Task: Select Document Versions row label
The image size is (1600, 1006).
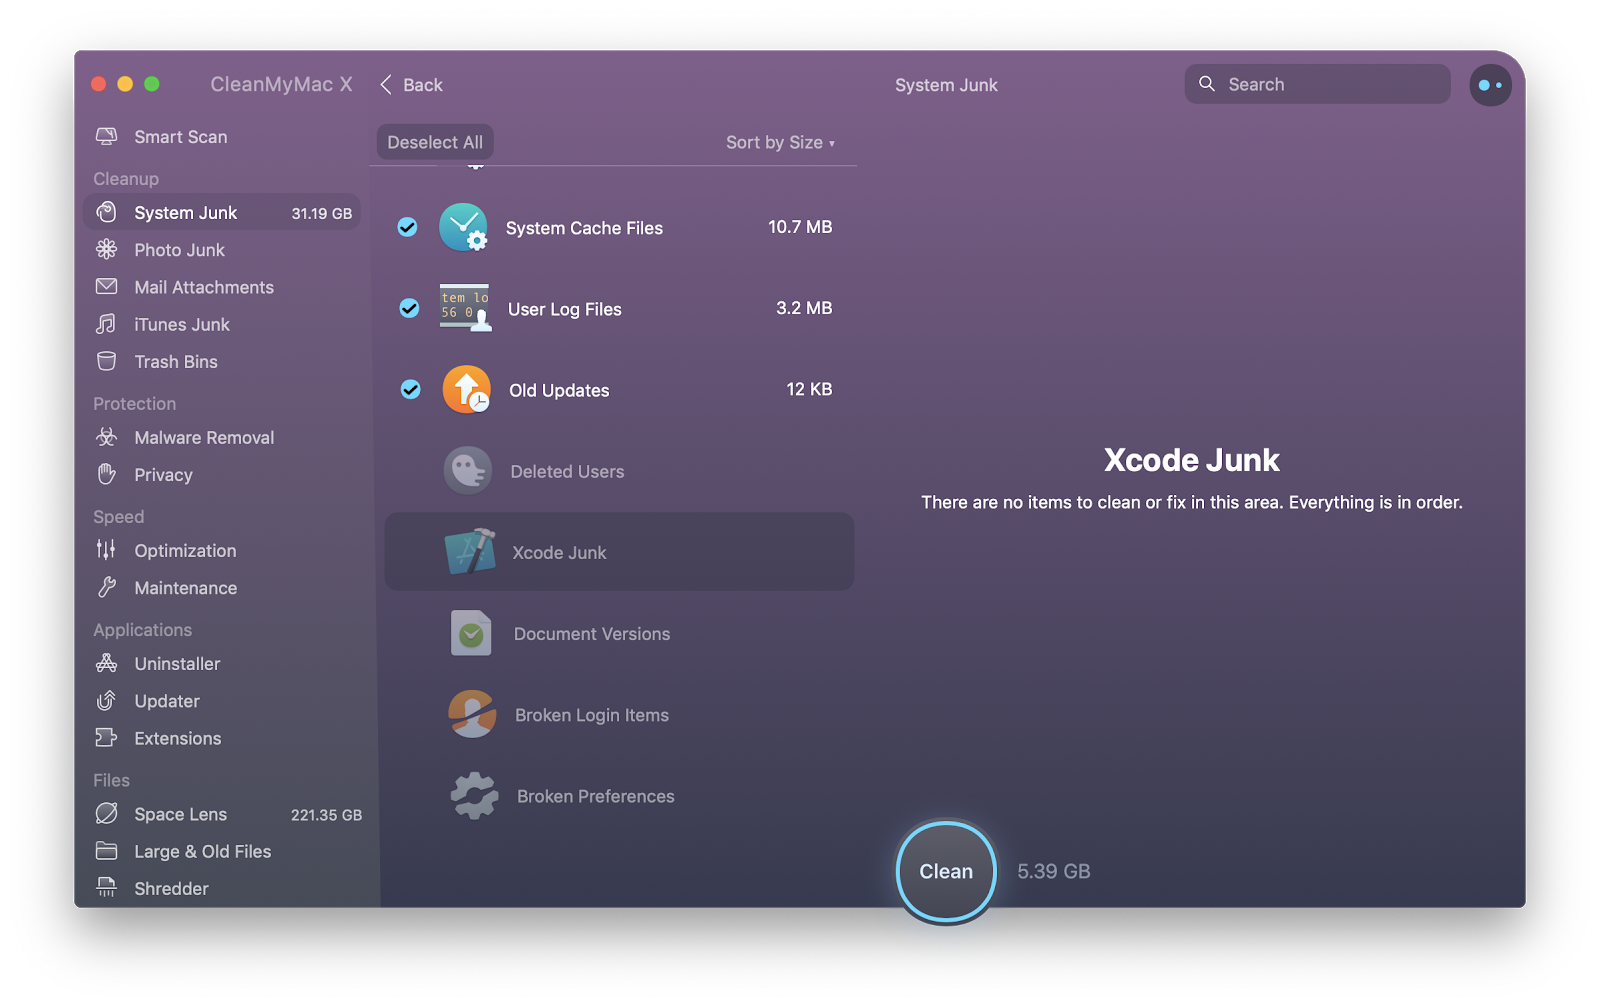Action: pos(592,633)
